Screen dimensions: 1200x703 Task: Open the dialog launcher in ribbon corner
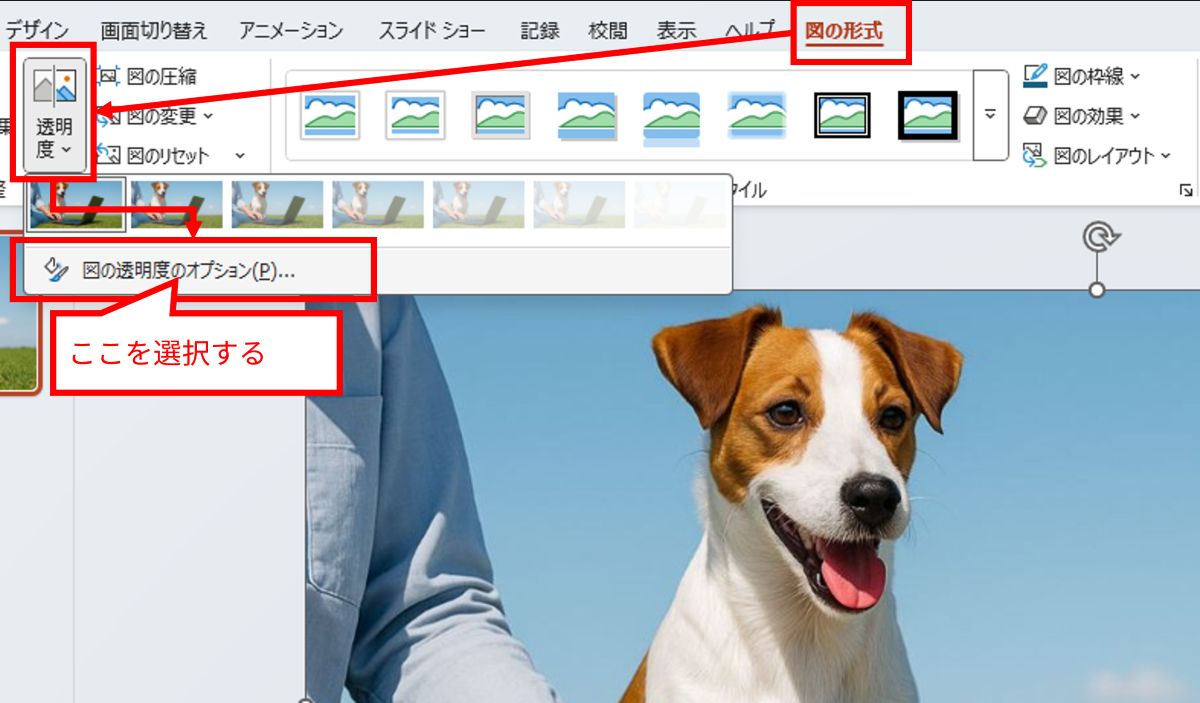point(1186,190)
